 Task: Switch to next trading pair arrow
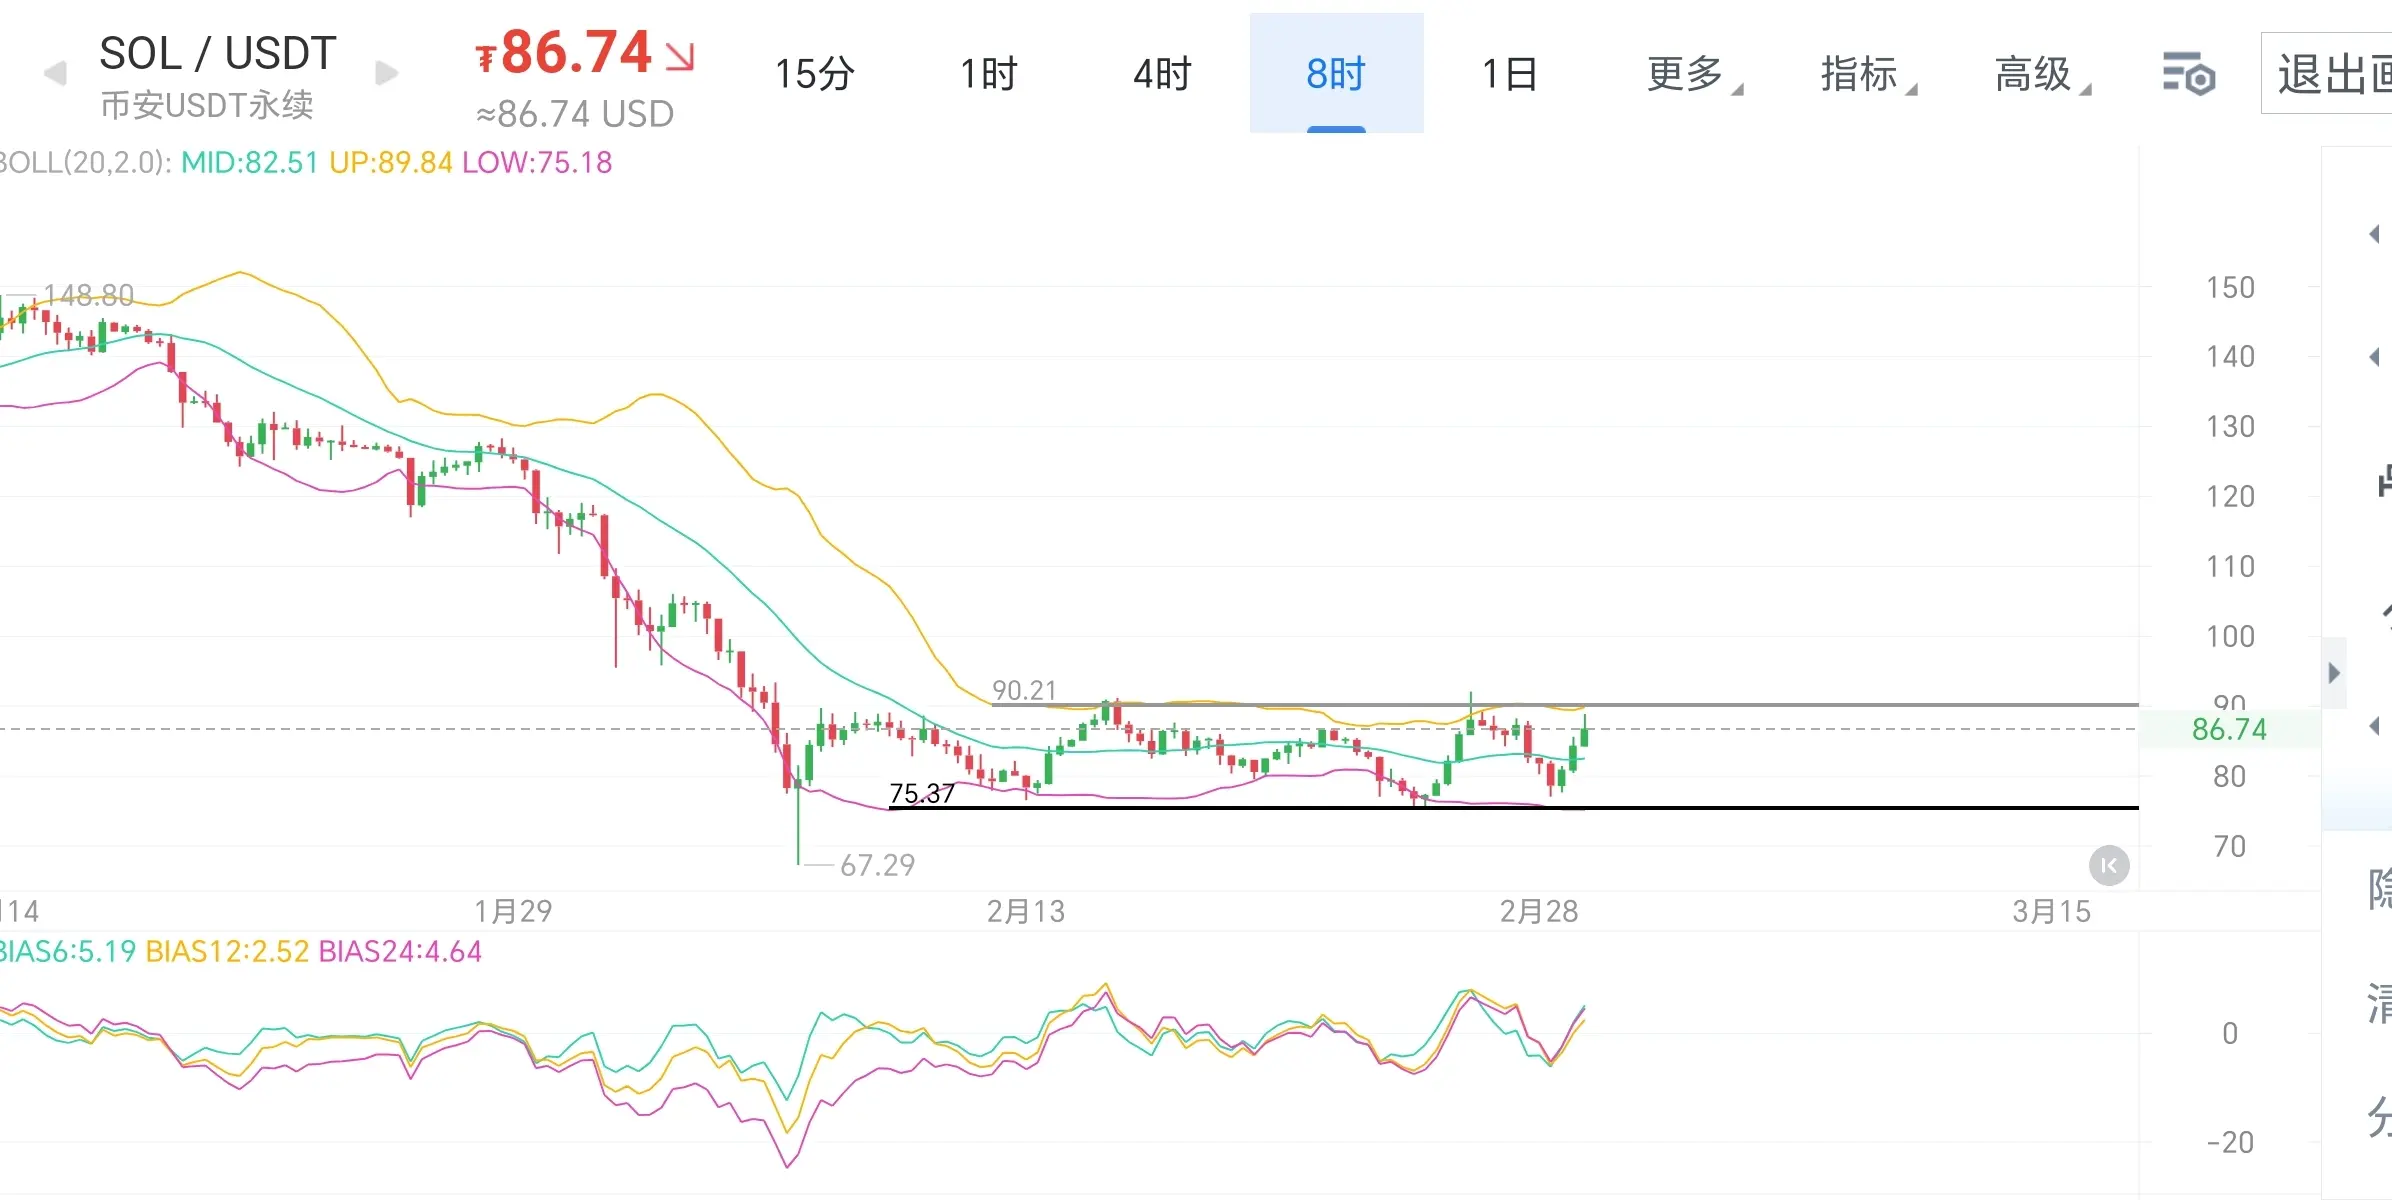point(387,74)
